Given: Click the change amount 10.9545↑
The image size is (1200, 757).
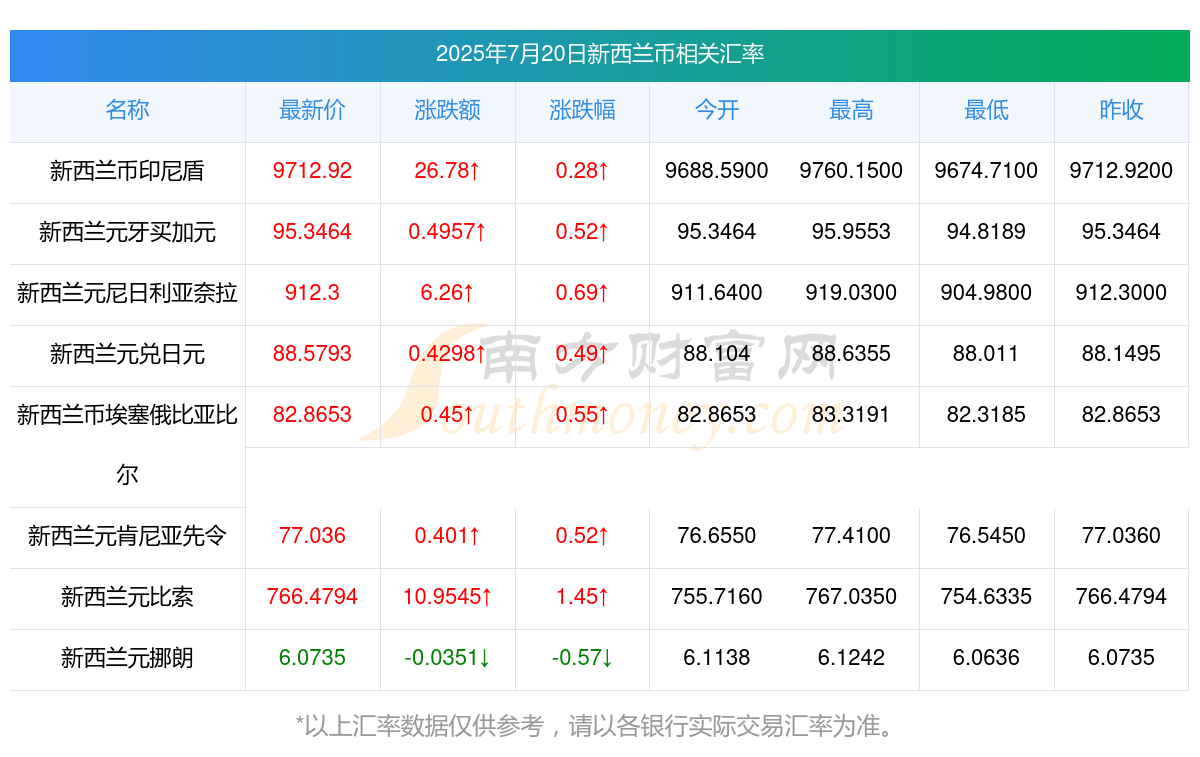Looking at the screenshot, I should (x=447, y=597).
